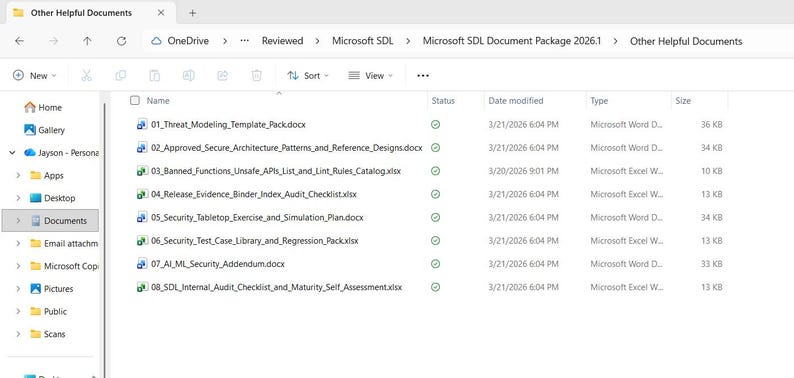Select Scans folder in sidebar

54,334
